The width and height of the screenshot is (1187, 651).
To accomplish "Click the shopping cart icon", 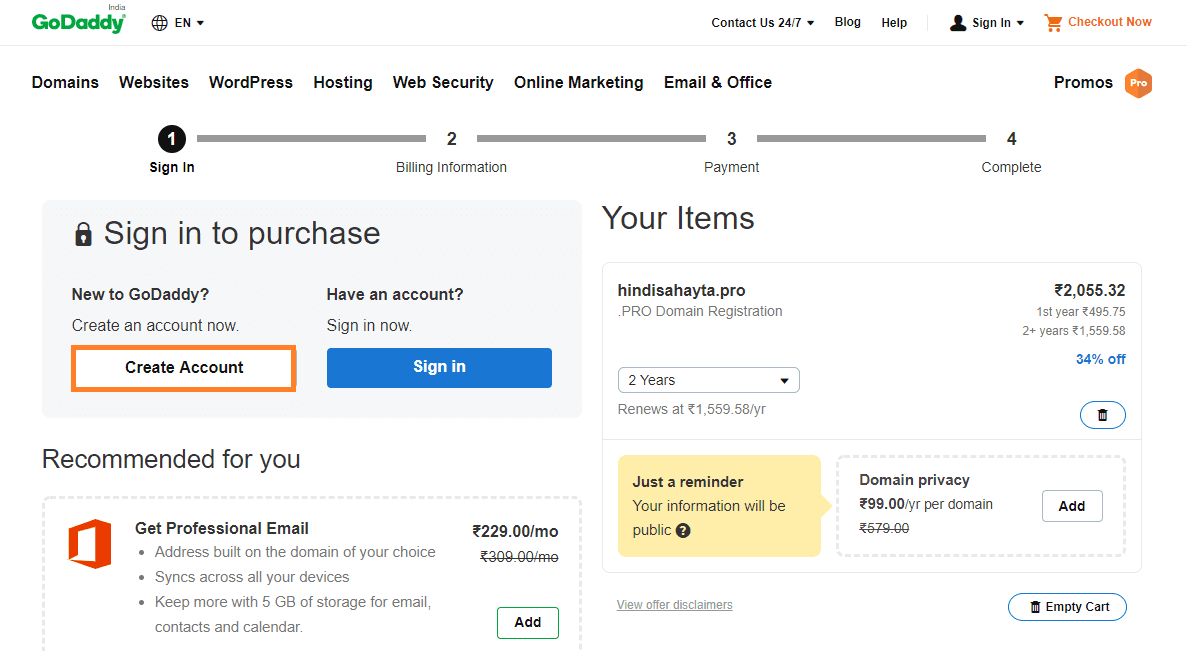I will [1053, 23].
